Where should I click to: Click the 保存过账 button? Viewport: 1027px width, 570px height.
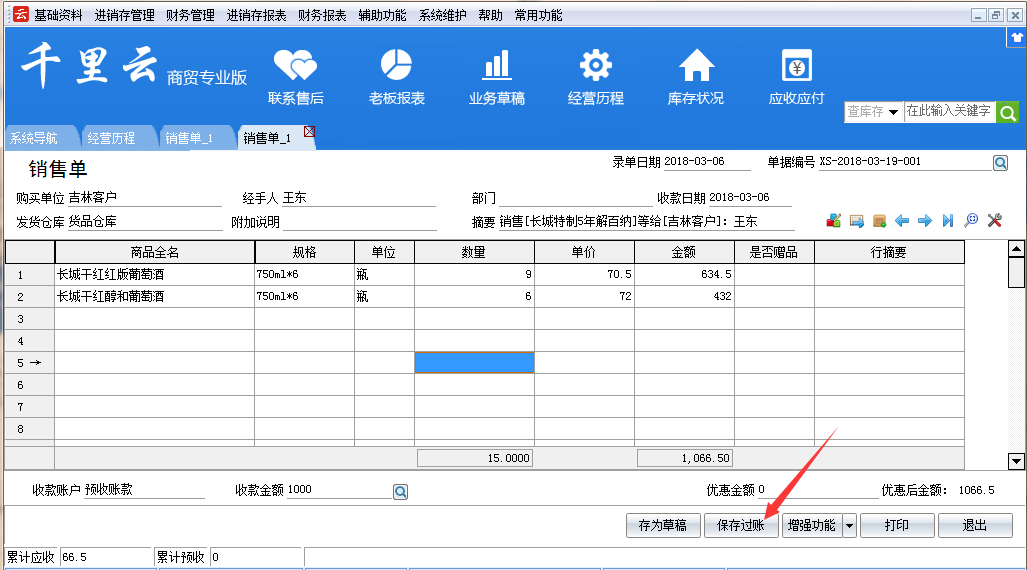click(741, 525)
